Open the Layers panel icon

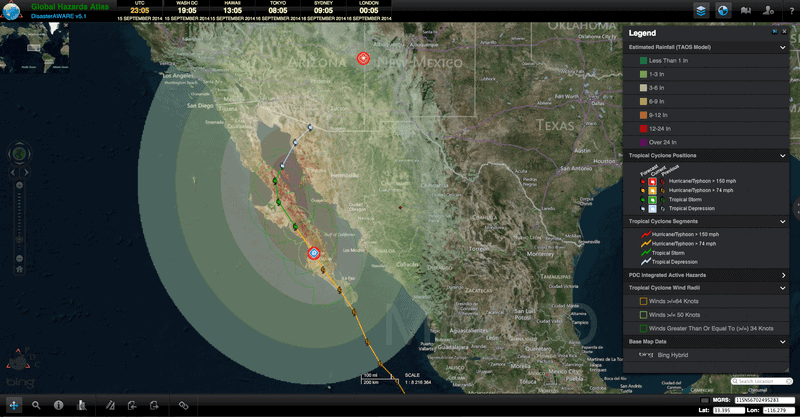[x=701, y=11]
